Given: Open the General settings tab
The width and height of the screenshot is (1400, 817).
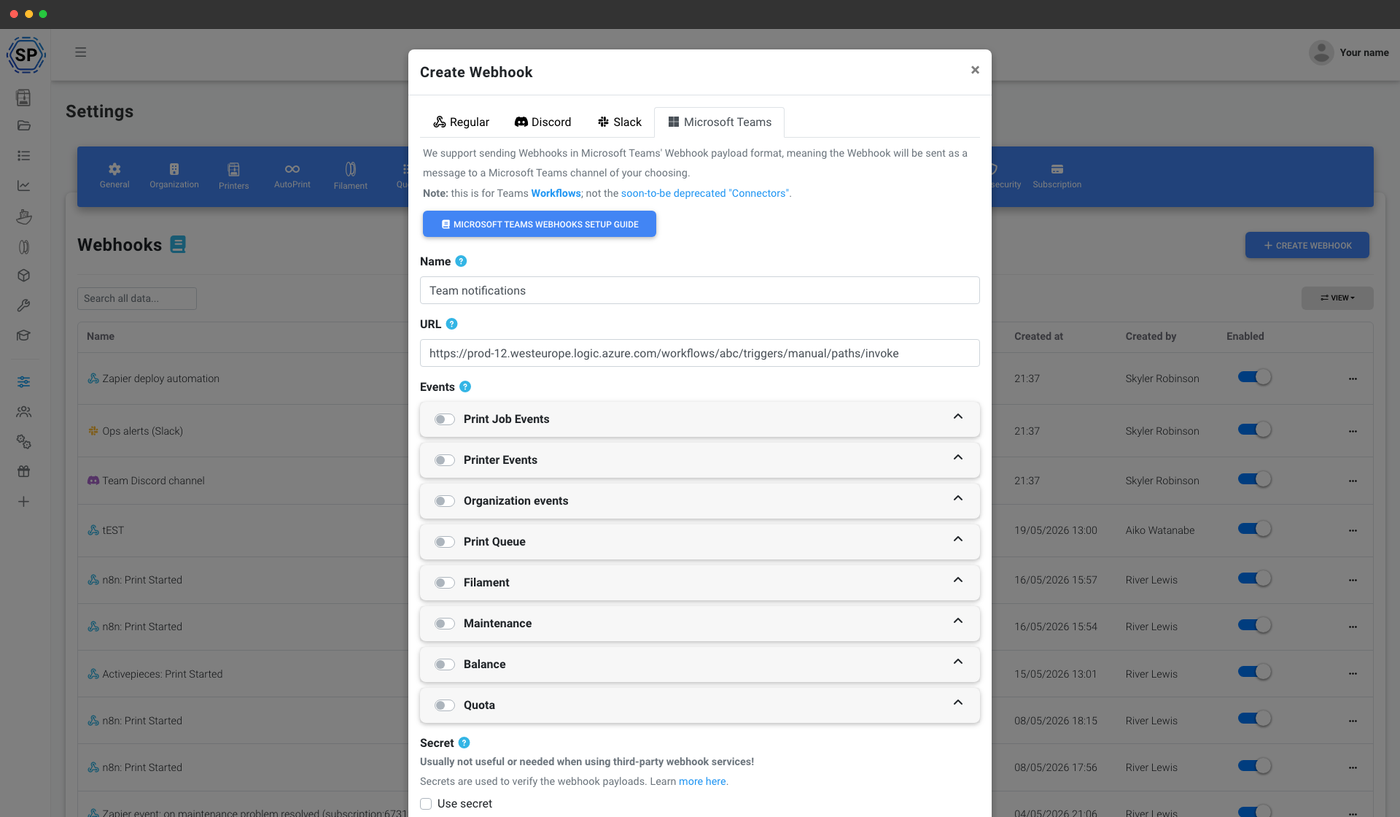Looking at the screenshot, I should click(x=114, y=176).
